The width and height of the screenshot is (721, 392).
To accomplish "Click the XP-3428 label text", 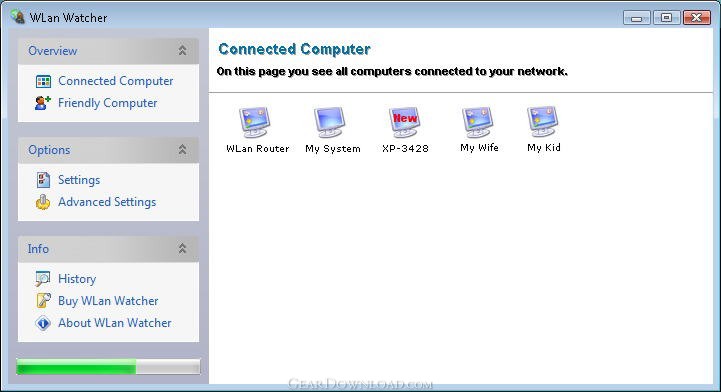I will point(405,149).
